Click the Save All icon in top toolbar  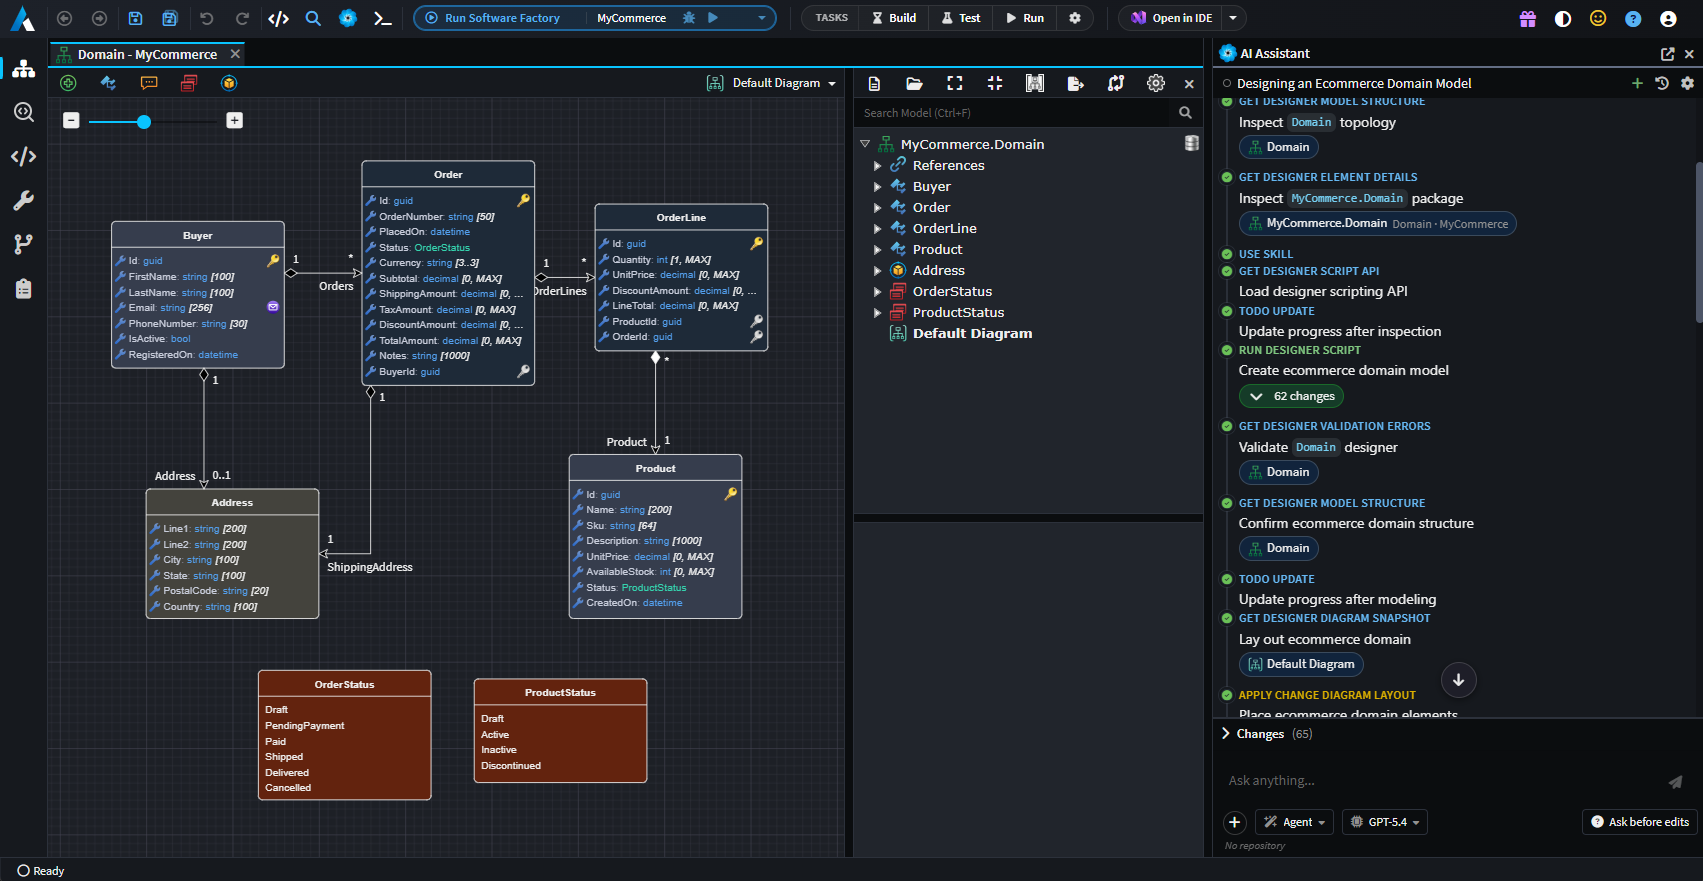tap(170, 18)
